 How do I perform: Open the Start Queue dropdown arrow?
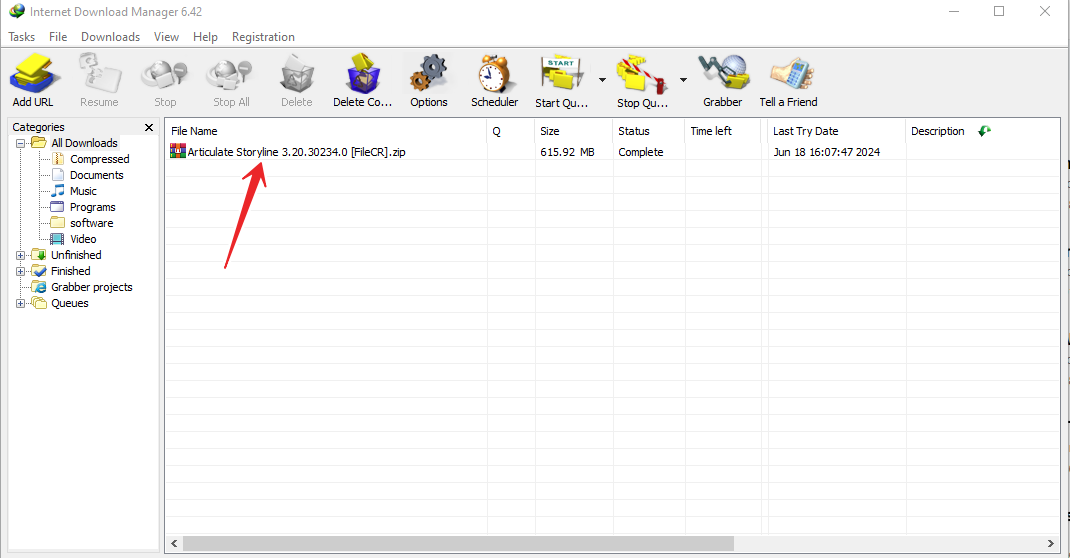click(x=603, y=80)
